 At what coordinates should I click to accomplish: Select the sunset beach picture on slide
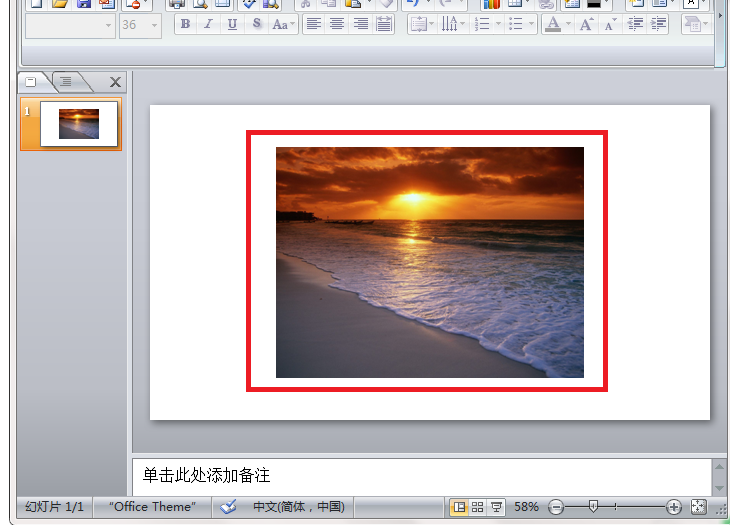tap(429, 262)
